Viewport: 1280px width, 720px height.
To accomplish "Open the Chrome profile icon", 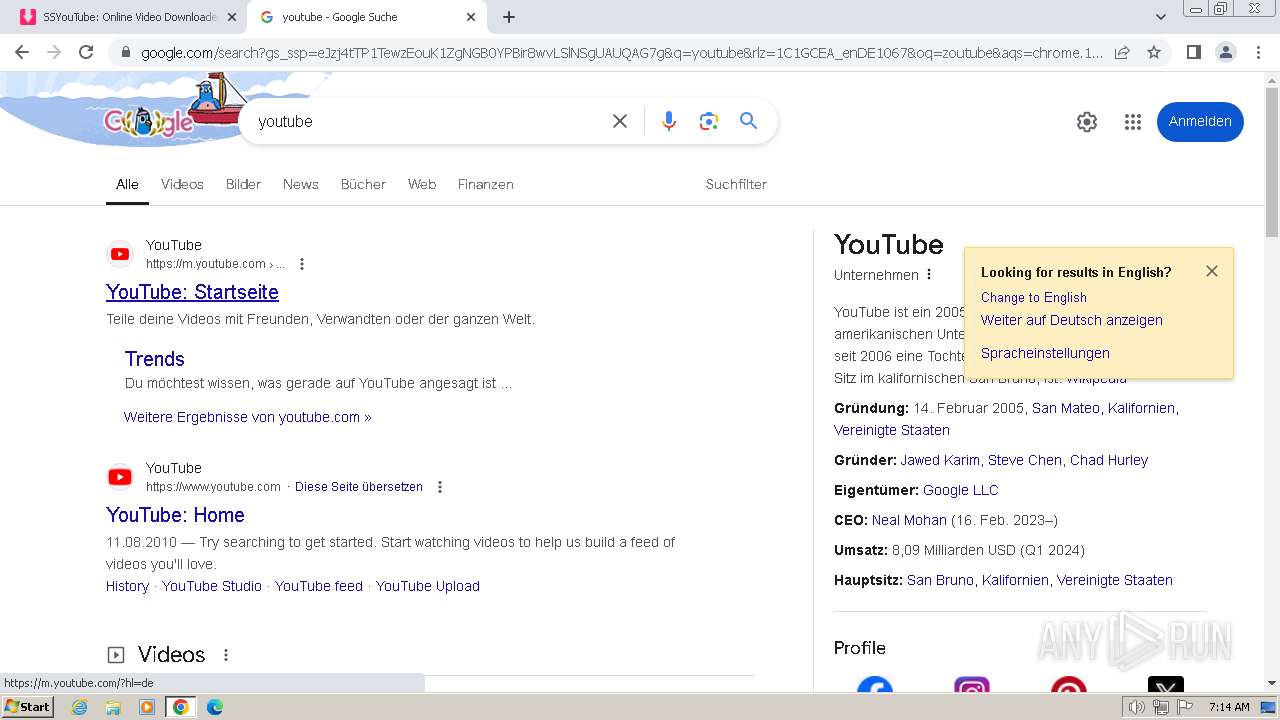I will (x=1225, y=52).
